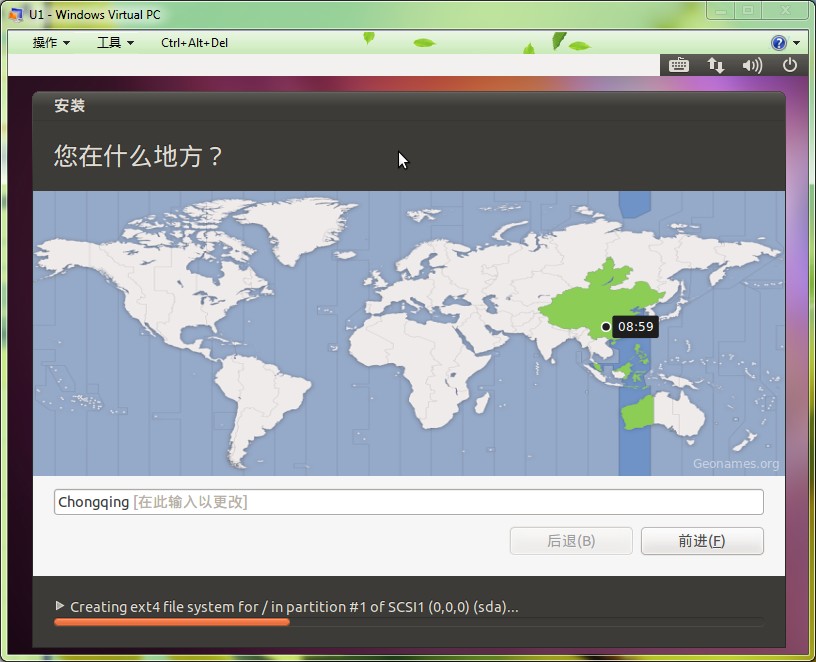The height and width of the screenshot is (662, 816).
Task: Close the Windows Virtual PC window
Action: click(x=785, y=10)
